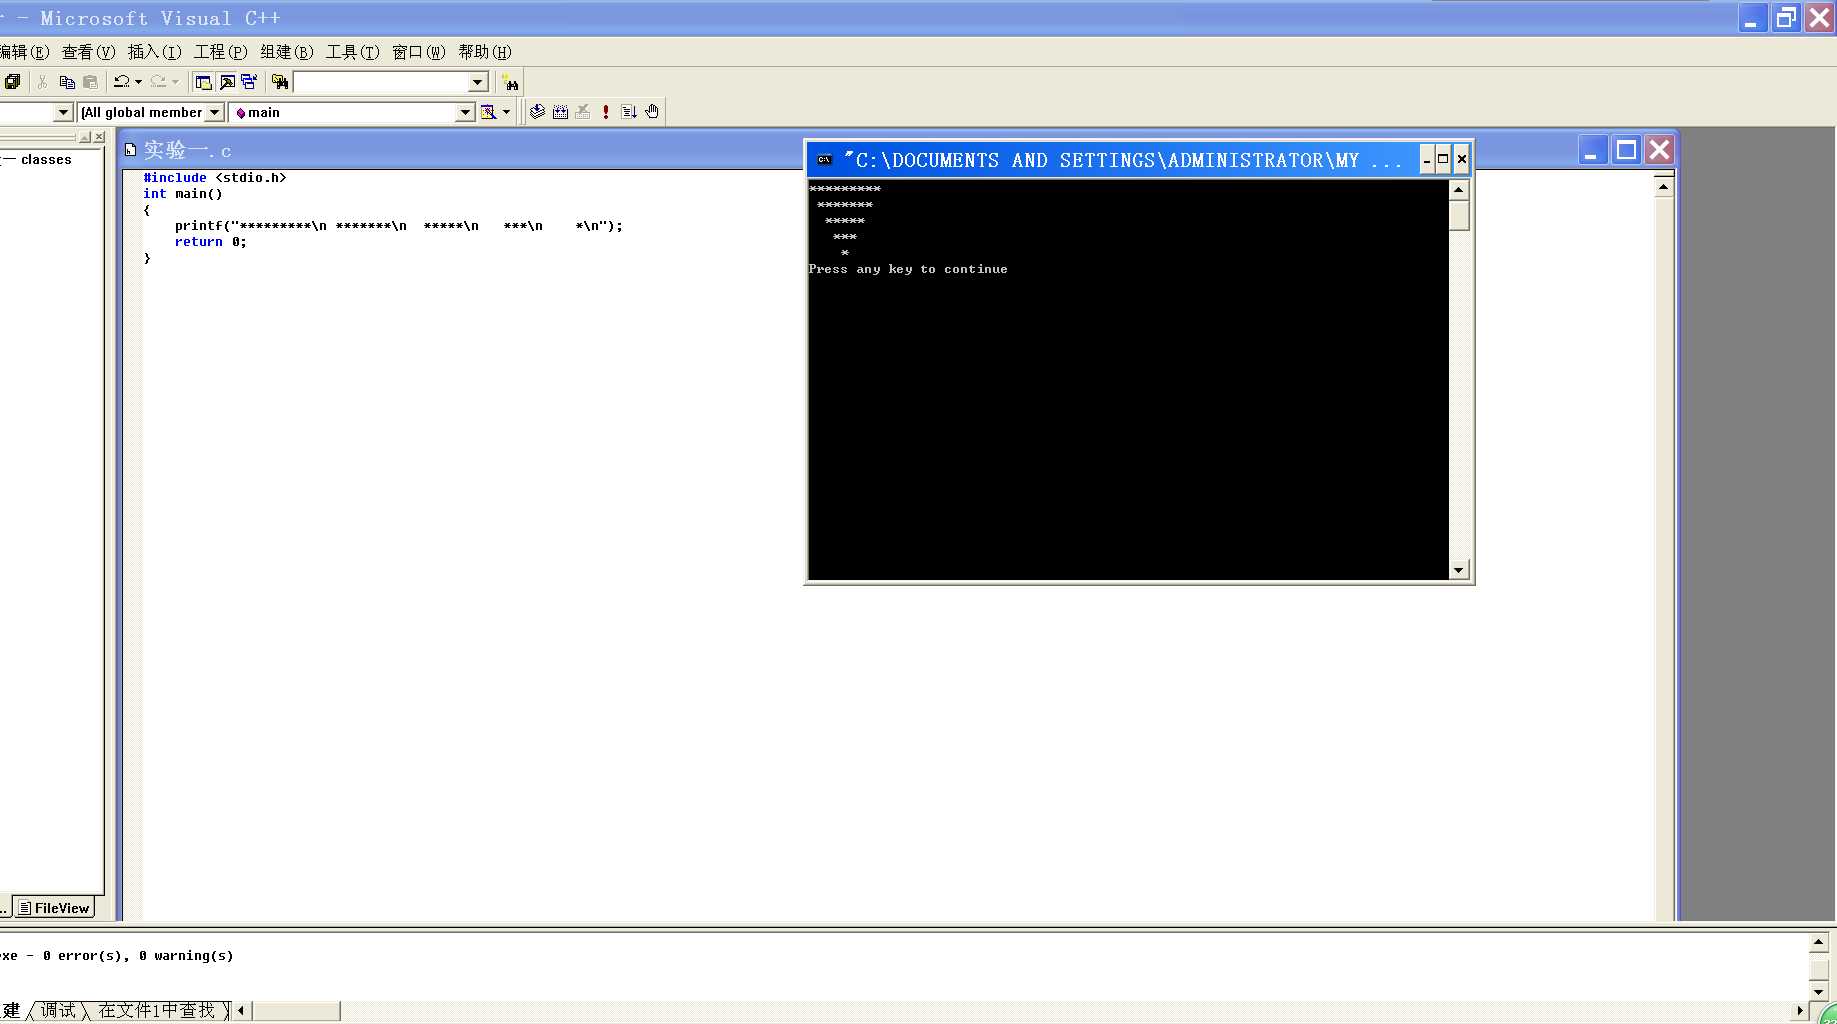Image resolution: width=1837 pixels, height=1024 pixels.
Task: Click the Find in Files icon
Action: (x=280, y=82)
